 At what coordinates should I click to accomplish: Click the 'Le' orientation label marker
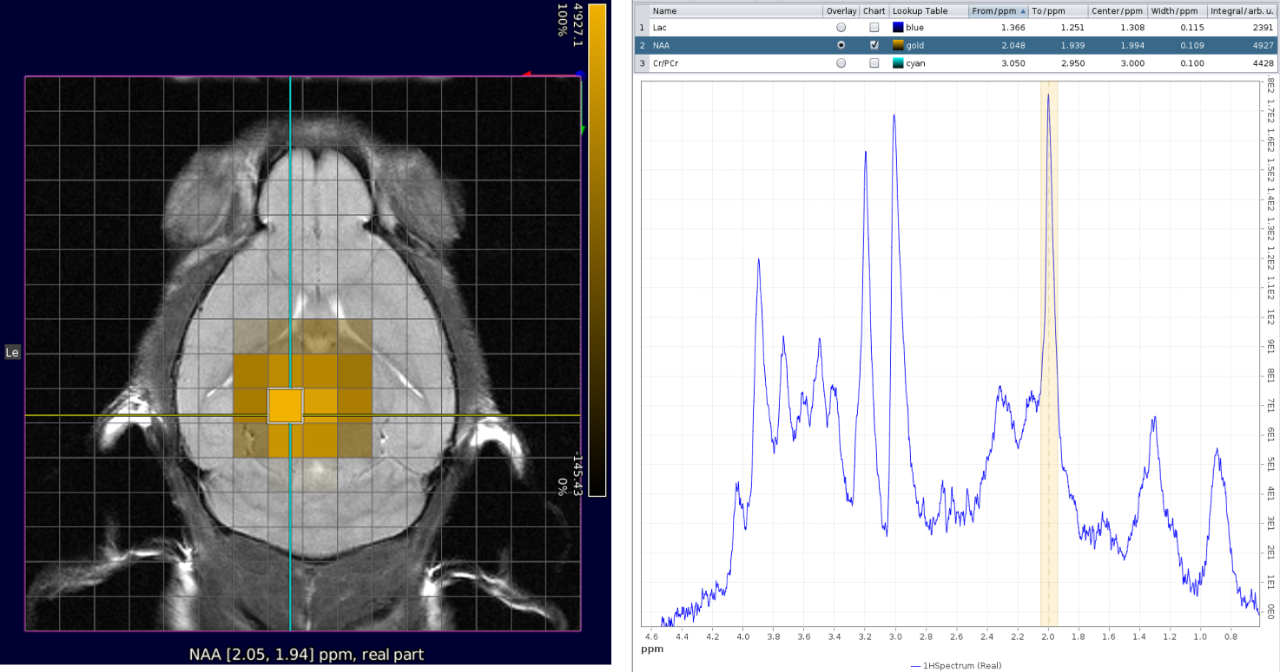tap(13, 352)
